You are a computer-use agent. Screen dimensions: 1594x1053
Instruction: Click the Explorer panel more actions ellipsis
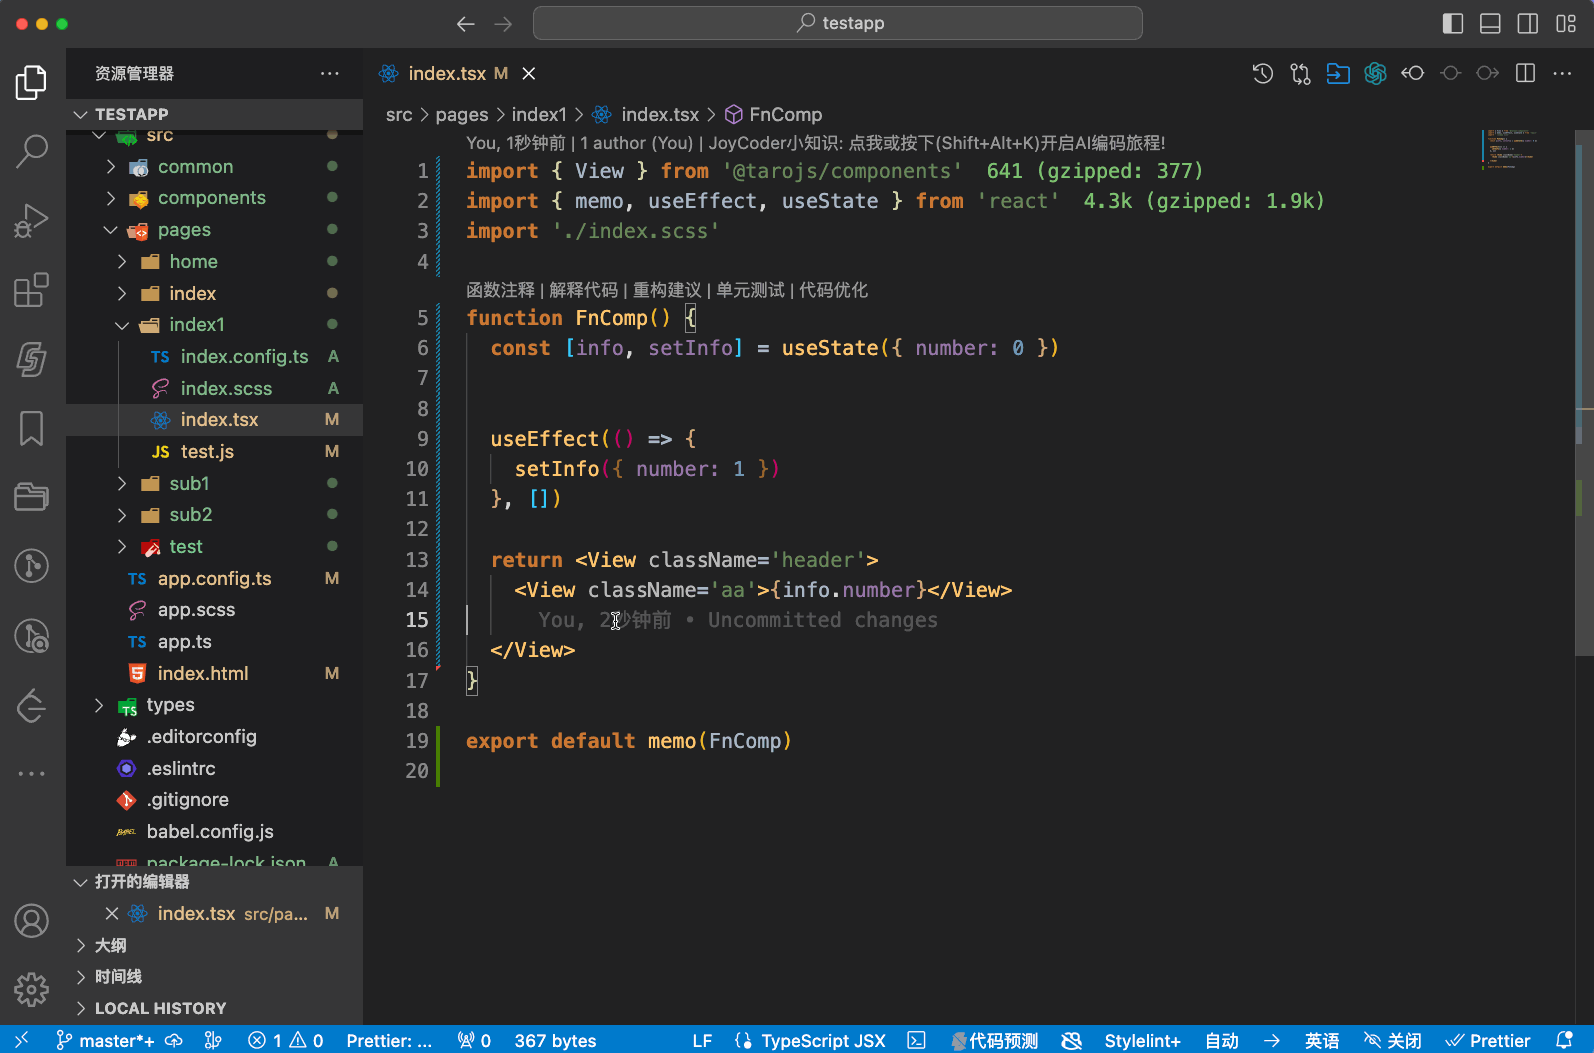330,73
